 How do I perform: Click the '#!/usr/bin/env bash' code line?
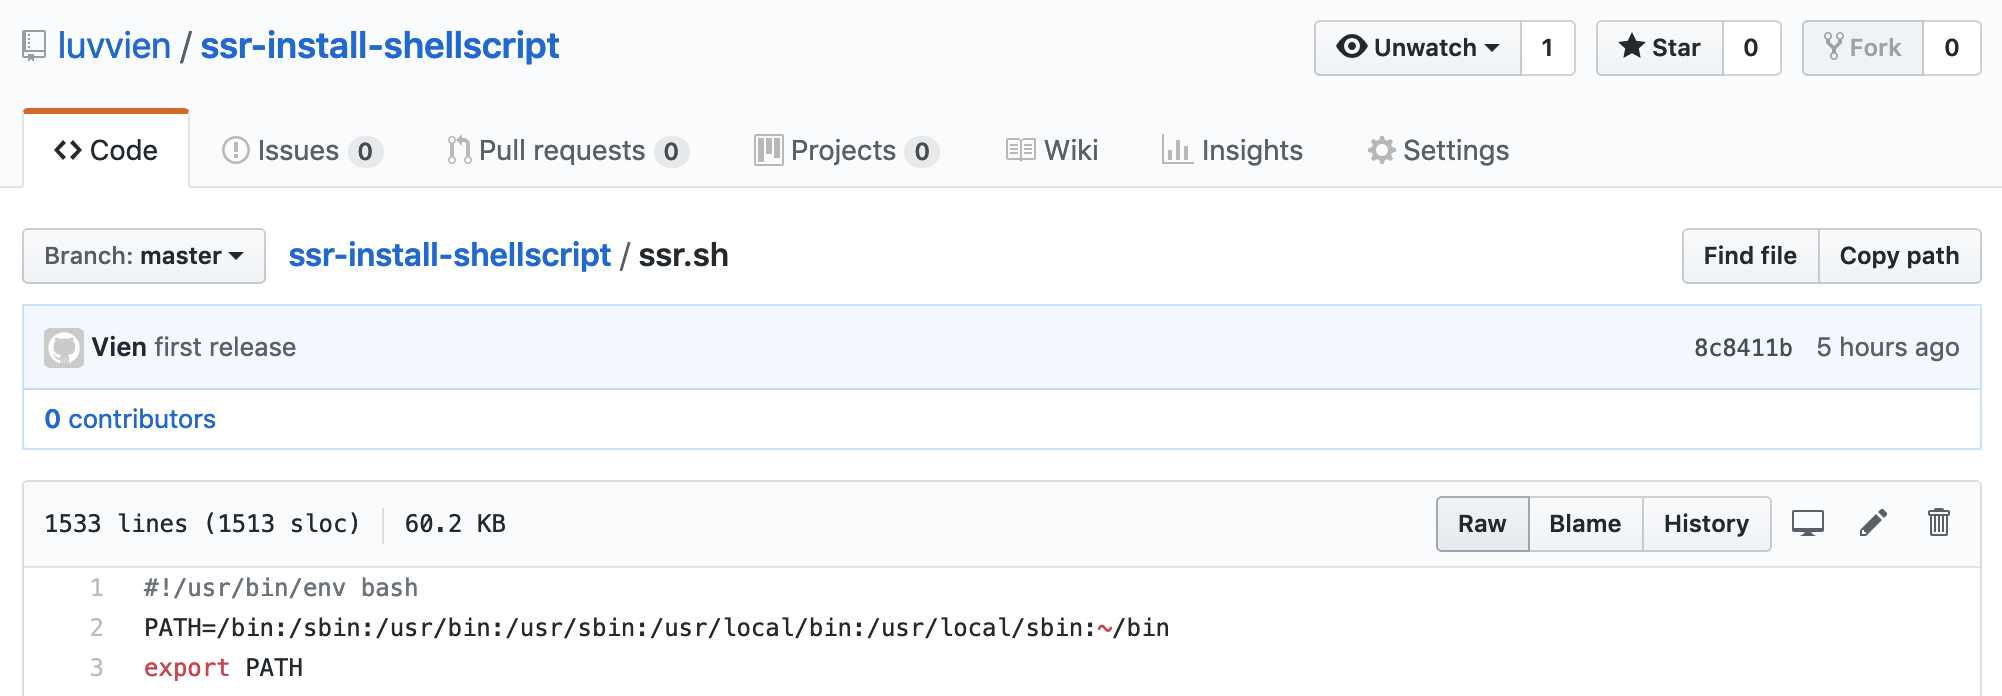(x=281, y=588)
